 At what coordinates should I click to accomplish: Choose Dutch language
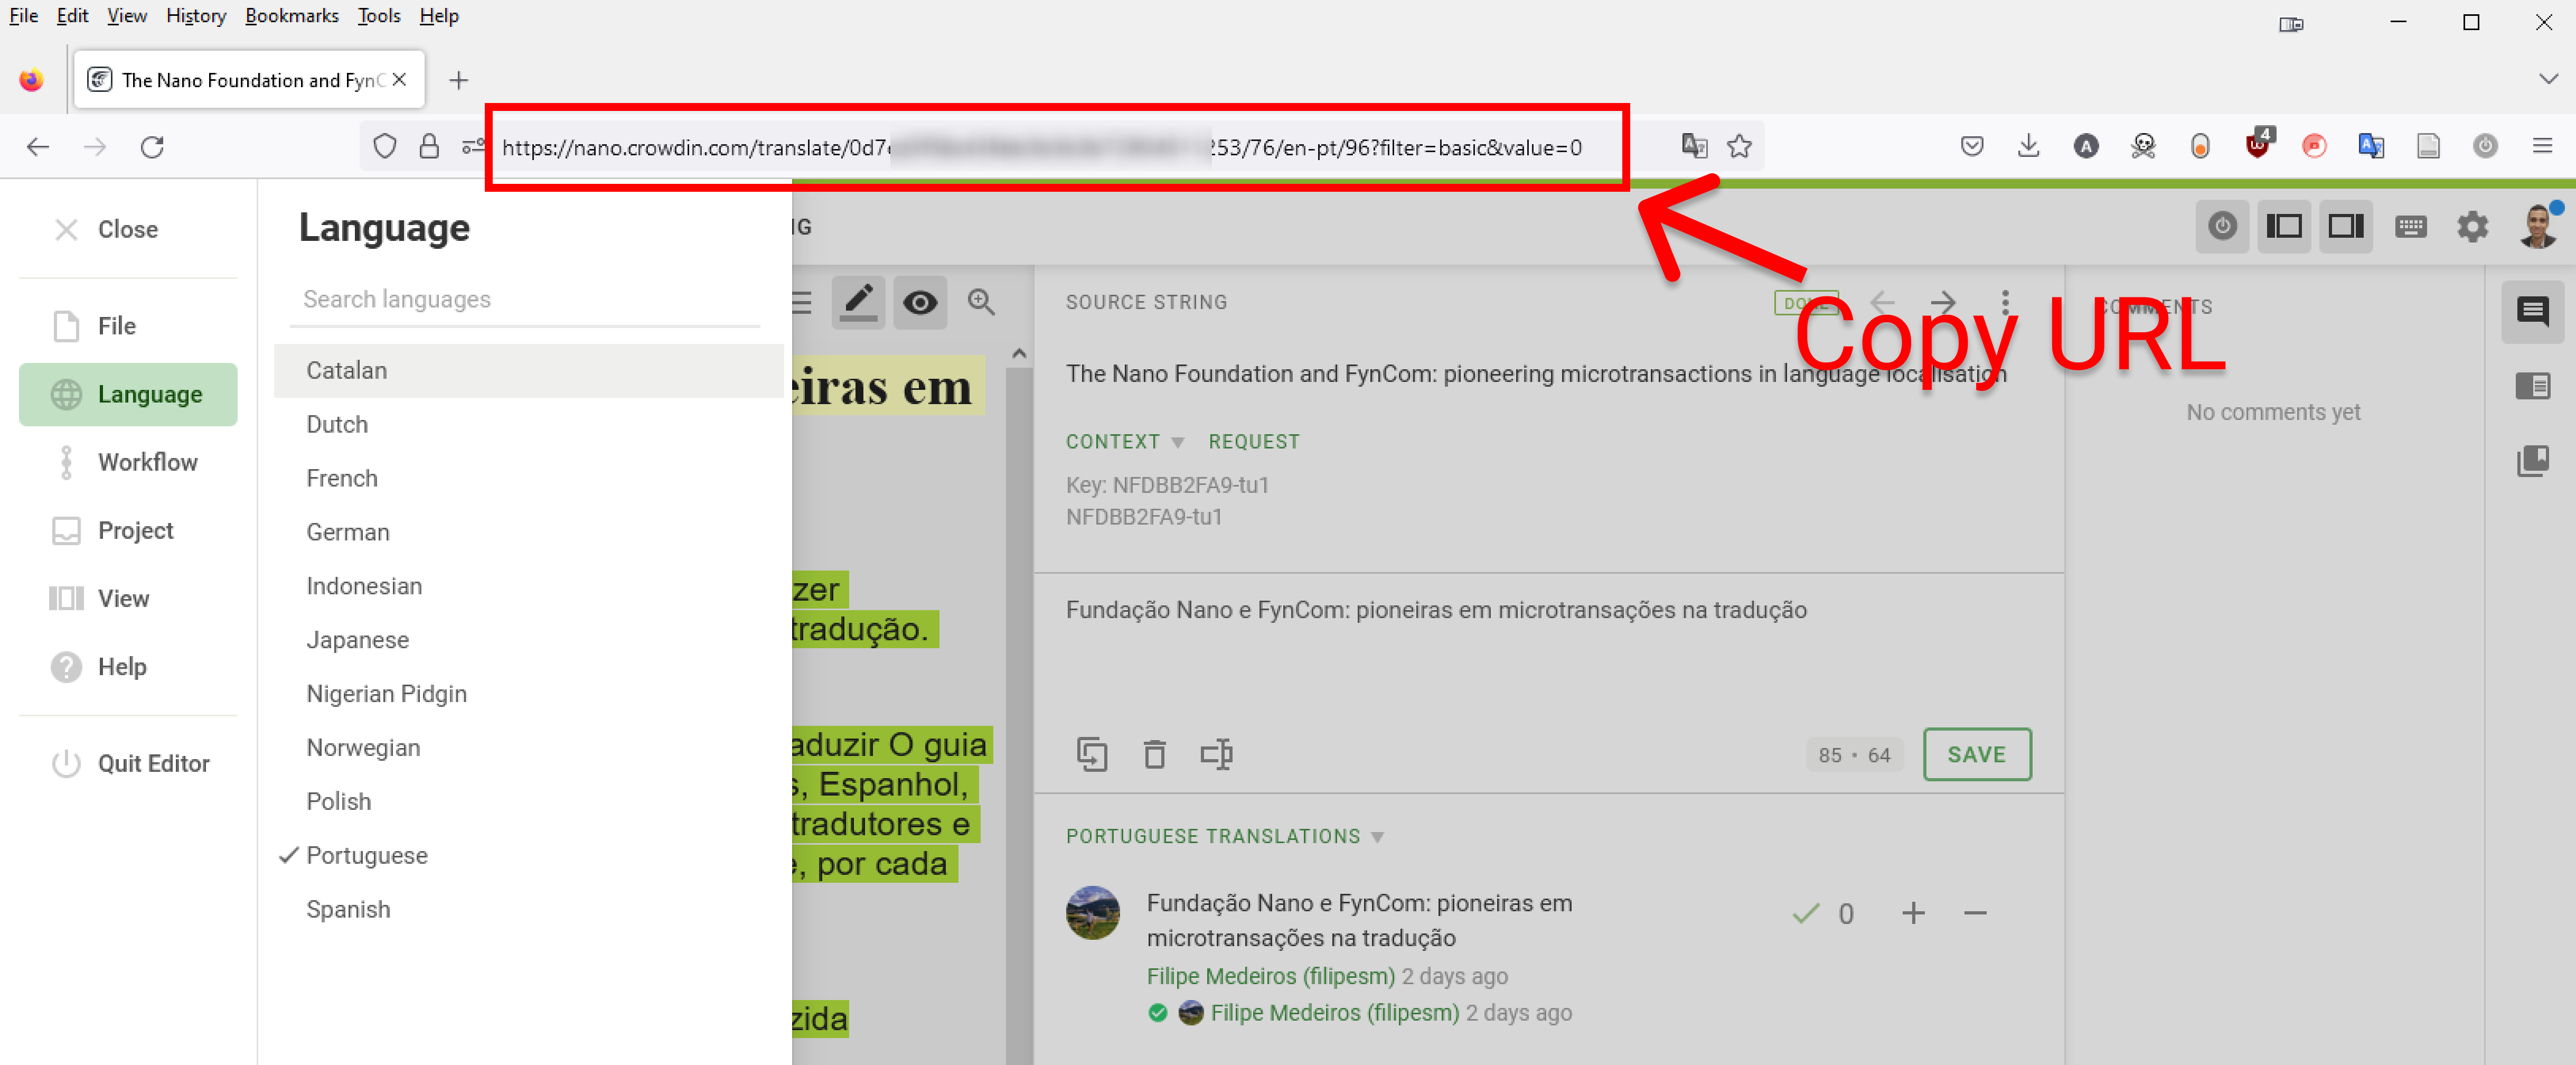[x=529, y=424]
